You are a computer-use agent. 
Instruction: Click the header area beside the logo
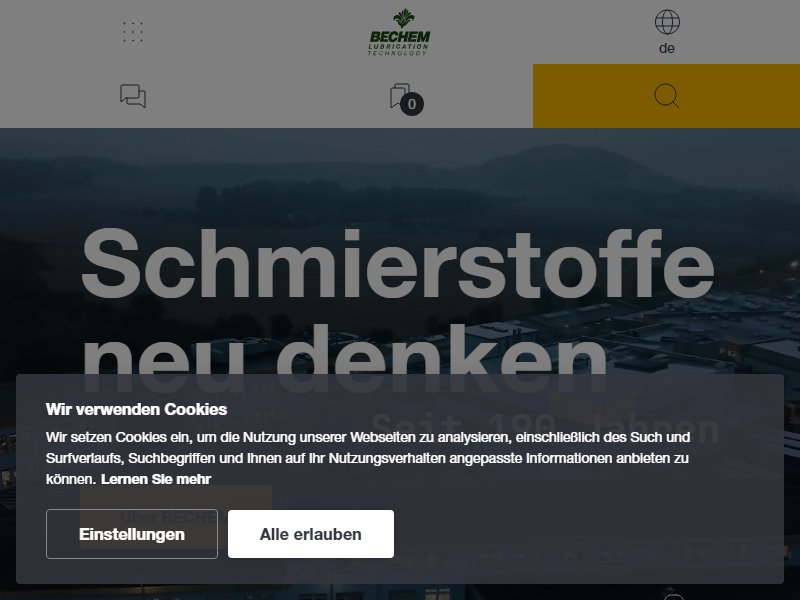(536, 32)
